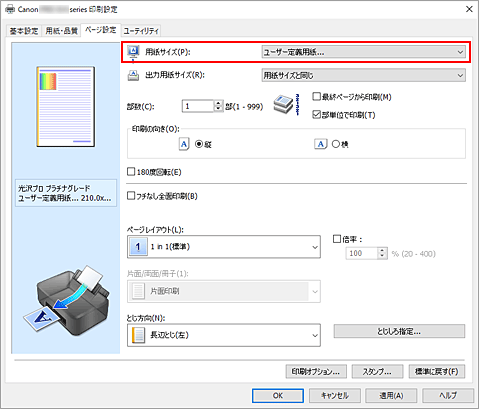Image resolution: width=479 pixels, height=409 pixels.
Task: Click the 部数(C) copies input field
Action: (x=198, y=106)
